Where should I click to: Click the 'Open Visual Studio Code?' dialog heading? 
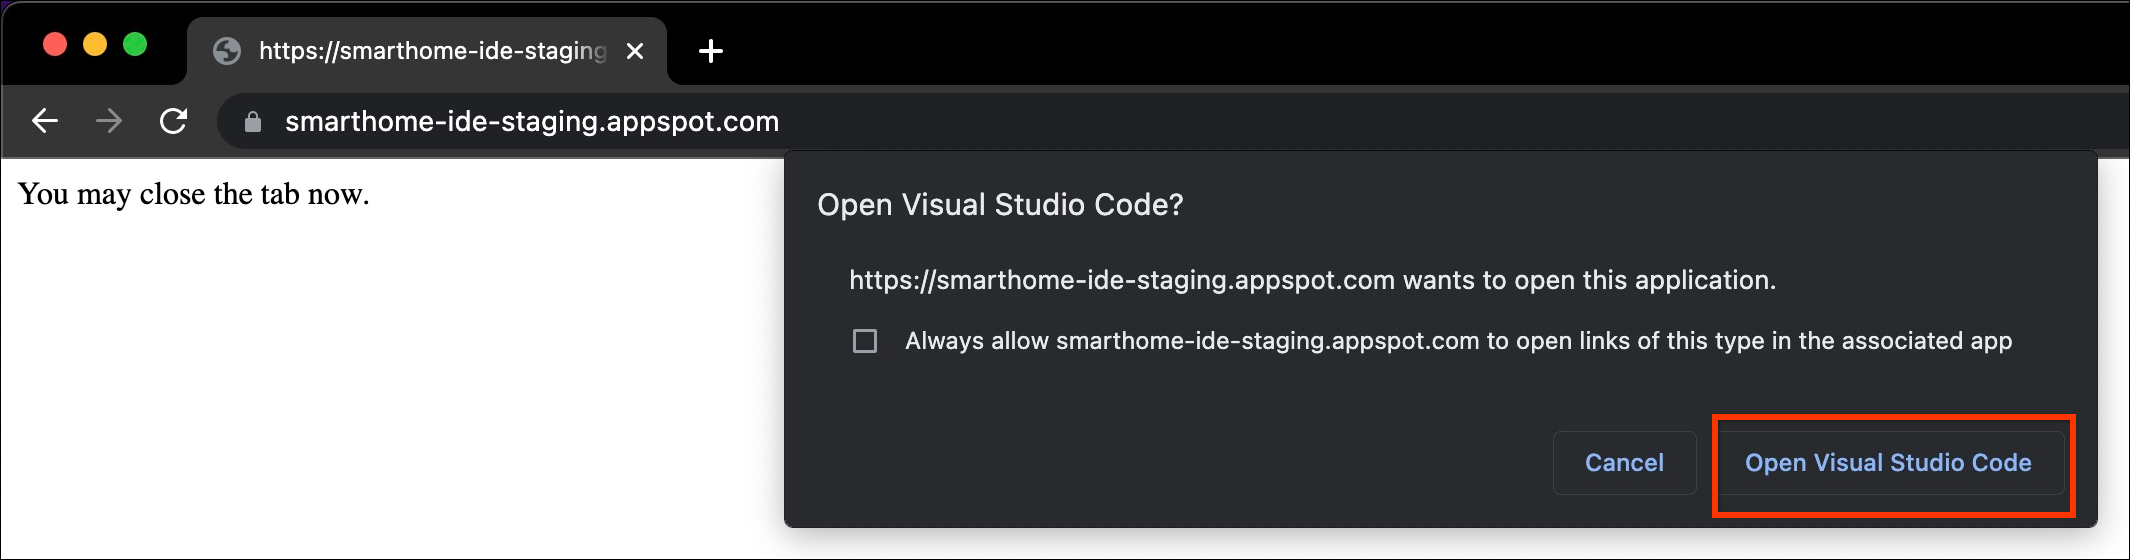pos(1000,205)
